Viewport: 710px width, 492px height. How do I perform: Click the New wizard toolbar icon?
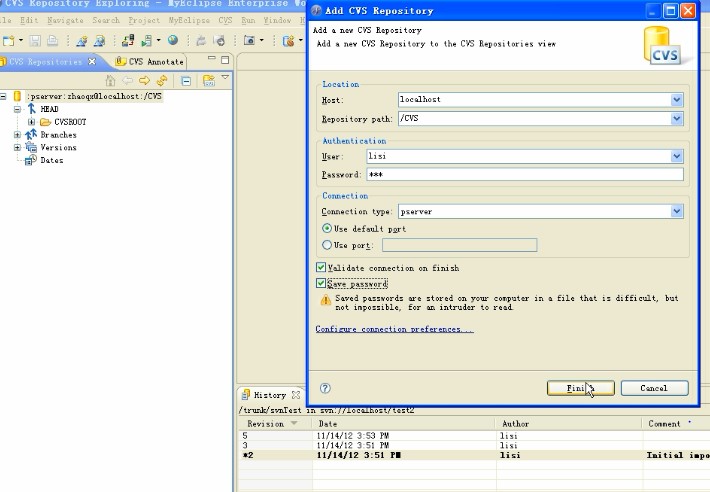pyautogui.click(x=8, y=41)
